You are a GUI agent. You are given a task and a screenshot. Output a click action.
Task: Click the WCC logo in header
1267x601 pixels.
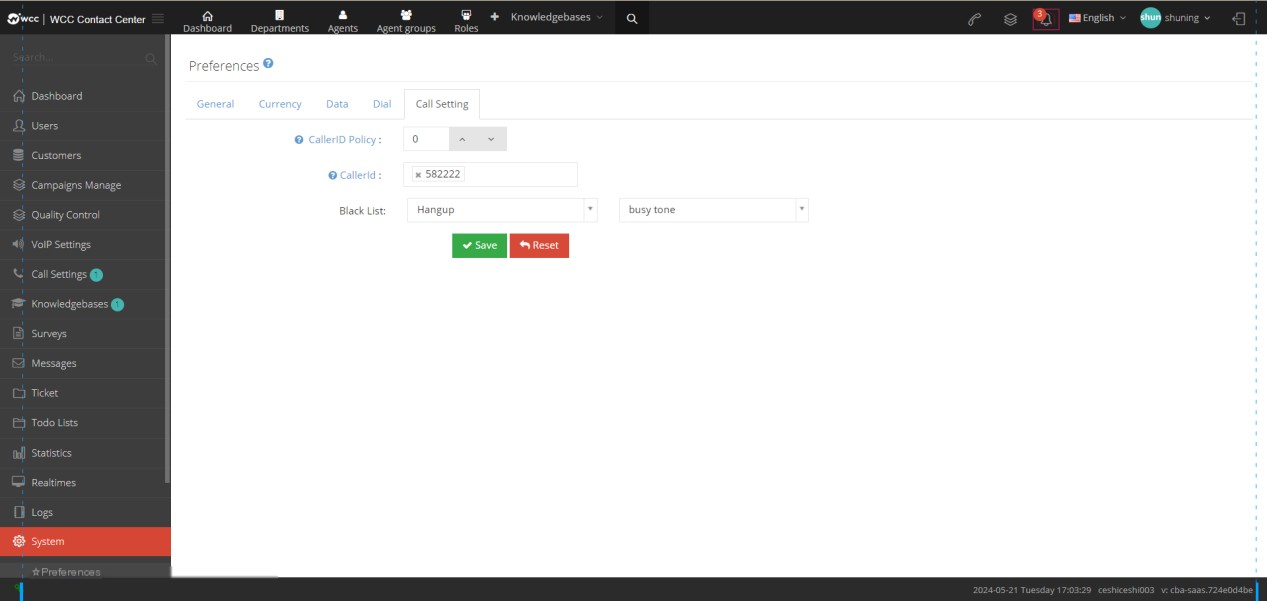23,19
